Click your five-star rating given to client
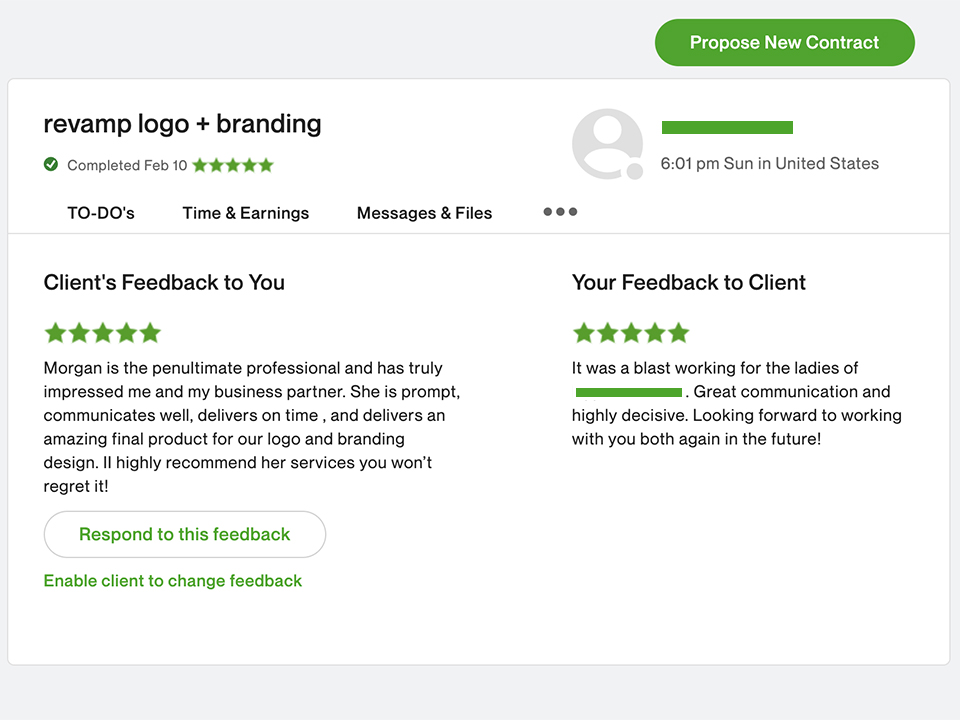 coord(631,333)
